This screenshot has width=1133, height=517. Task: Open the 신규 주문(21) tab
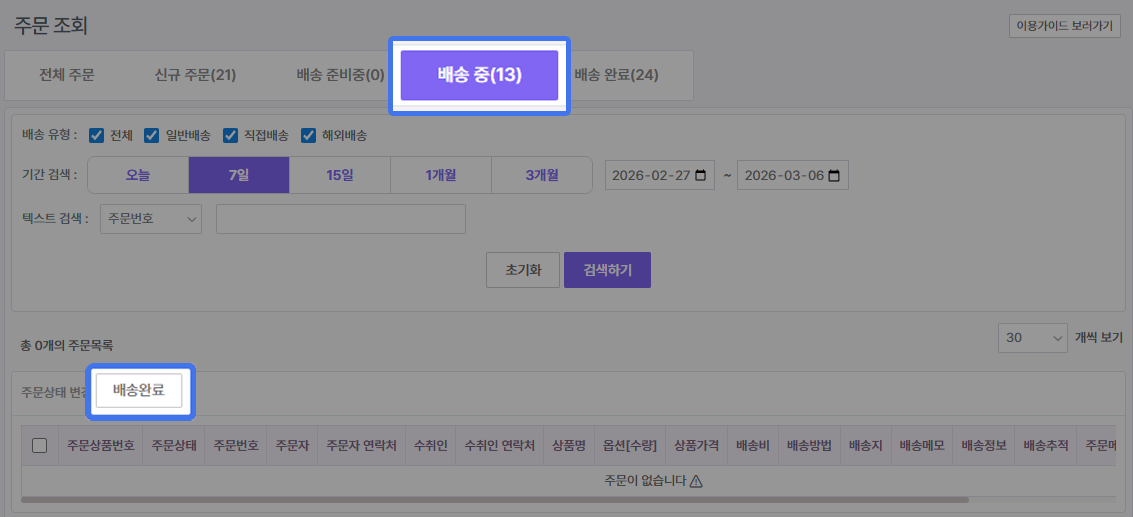(x=195, y=76)
